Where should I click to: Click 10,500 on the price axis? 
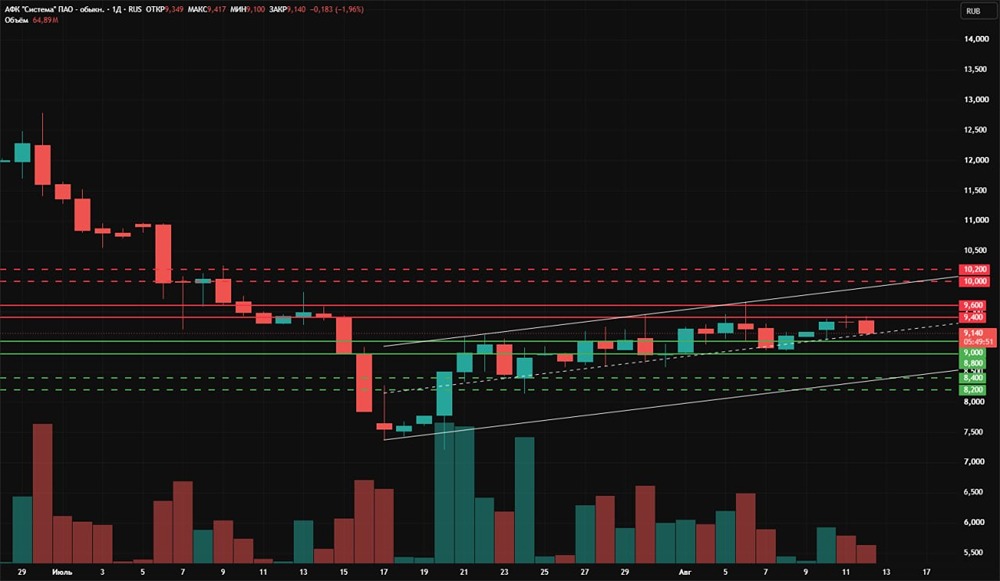(976, 250)
